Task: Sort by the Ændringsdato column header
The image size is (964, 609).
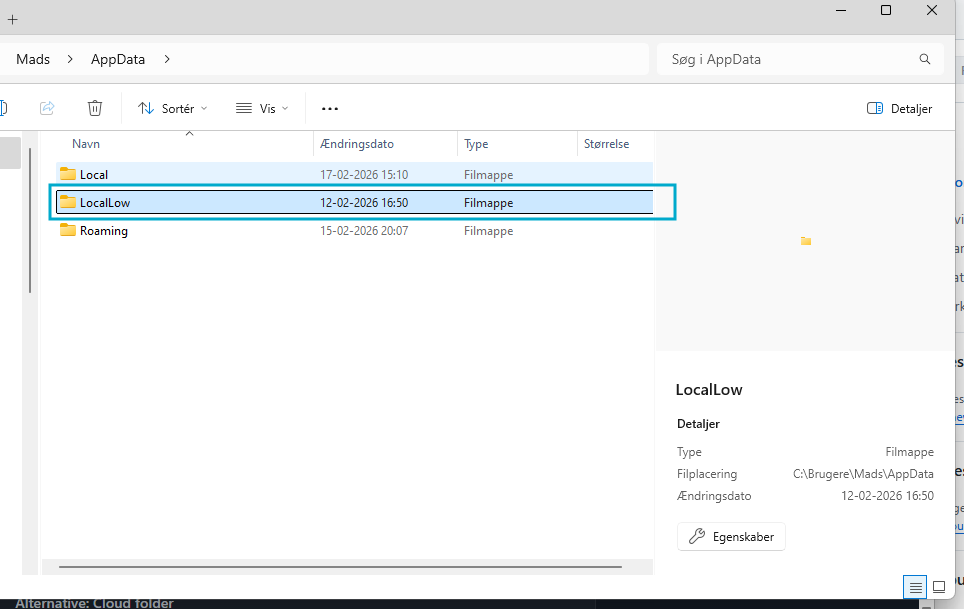Action: click(x=357, y=144)
